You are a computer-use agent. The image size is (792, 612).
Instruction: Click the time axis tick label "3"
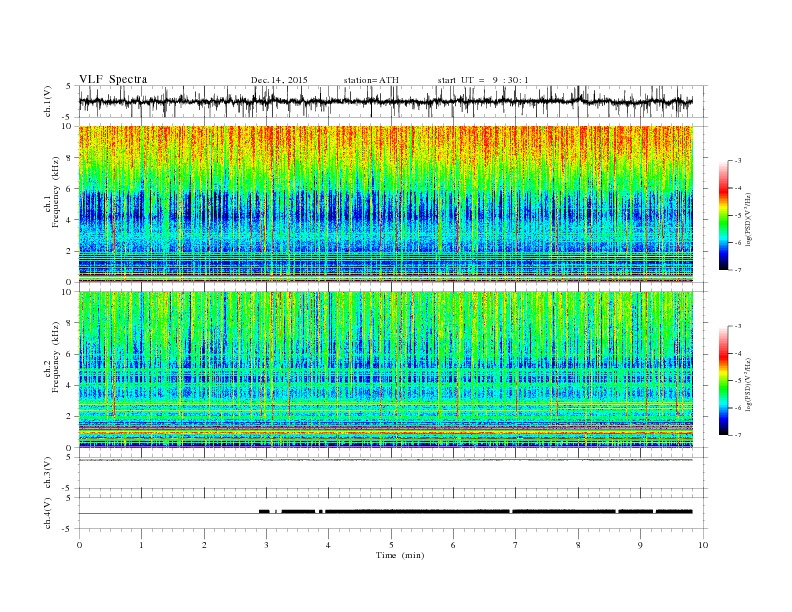pos(266,545)
